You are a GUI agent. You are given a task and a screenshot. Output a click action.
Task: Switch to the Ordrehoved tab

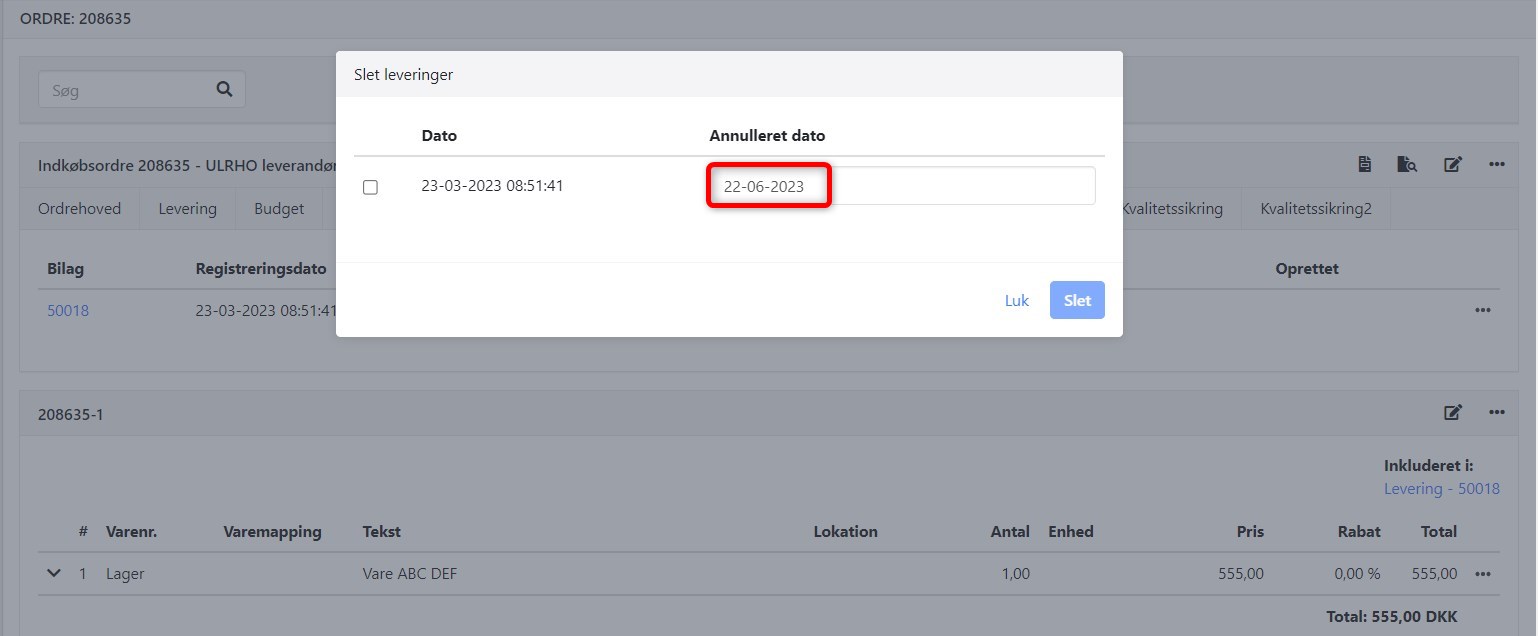click(x=79, y=209)
